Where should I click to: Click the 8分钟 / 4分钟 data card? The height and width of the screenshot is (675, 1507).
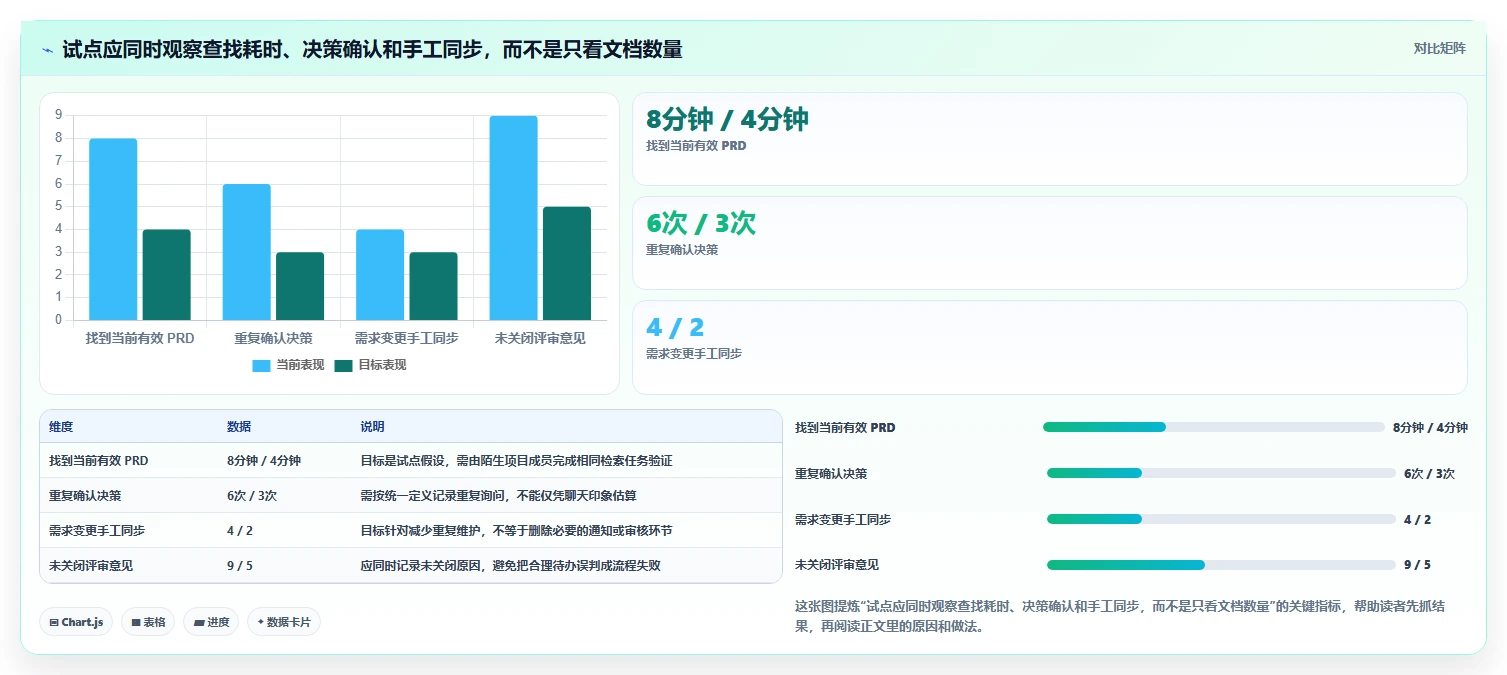pos(1050,139)
